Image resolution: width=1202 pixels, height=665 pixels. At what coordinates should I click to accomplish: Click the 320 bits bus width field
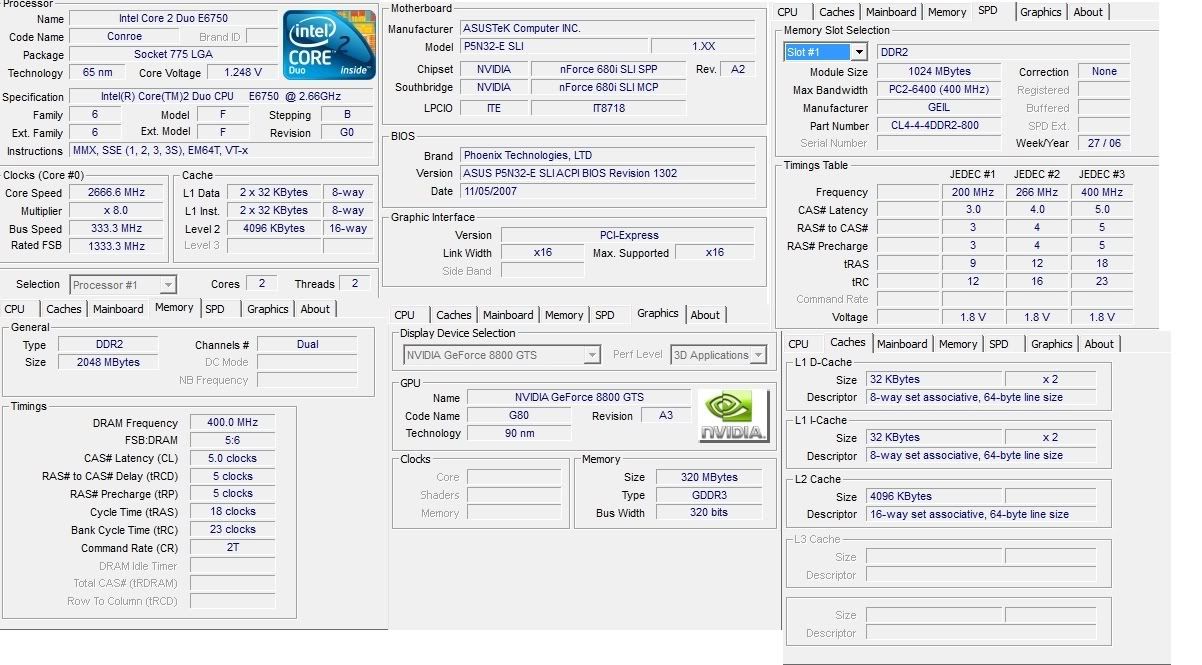coord(709,513)
